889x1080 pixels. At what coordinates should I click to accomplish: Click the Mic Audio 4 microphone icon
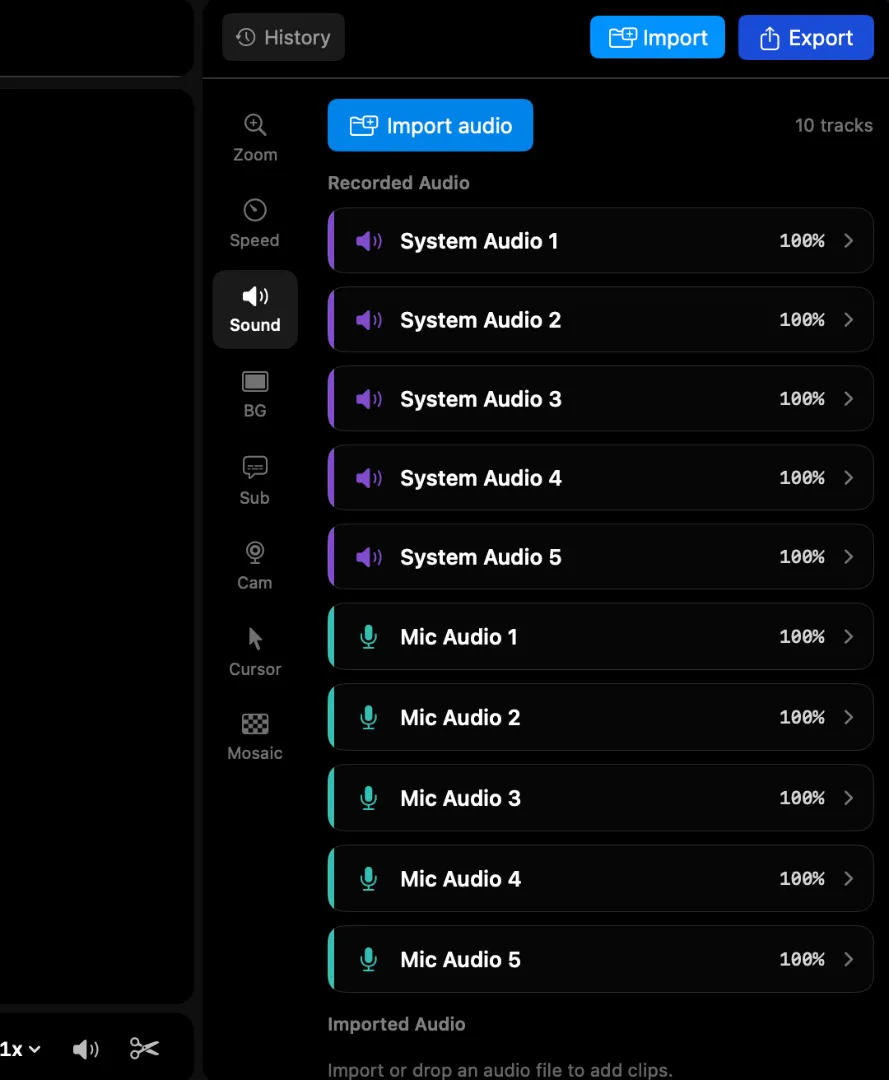[x=368, y=879]
